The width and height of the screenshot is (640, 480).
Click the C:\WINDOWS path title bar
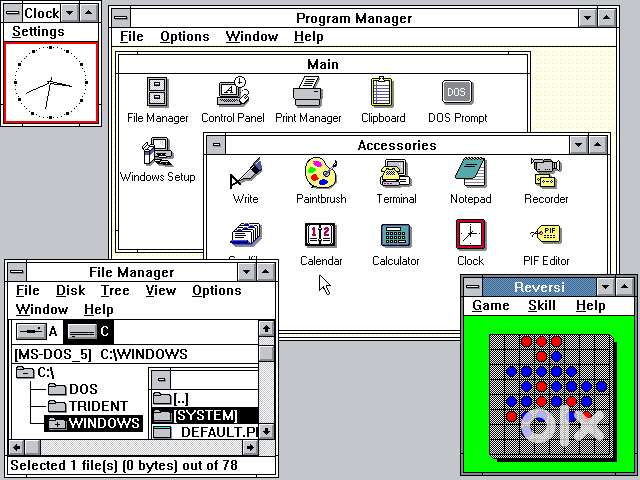(135, 354)
